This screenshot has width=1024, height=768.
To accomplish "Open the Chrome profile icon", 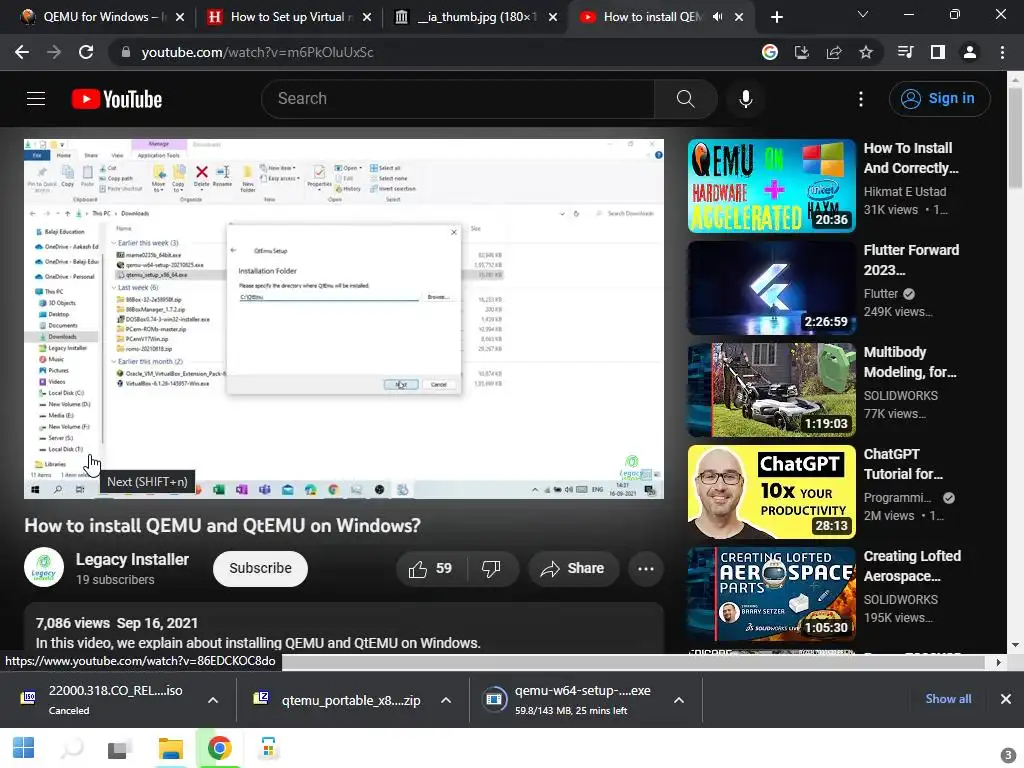I will [969, 52].
